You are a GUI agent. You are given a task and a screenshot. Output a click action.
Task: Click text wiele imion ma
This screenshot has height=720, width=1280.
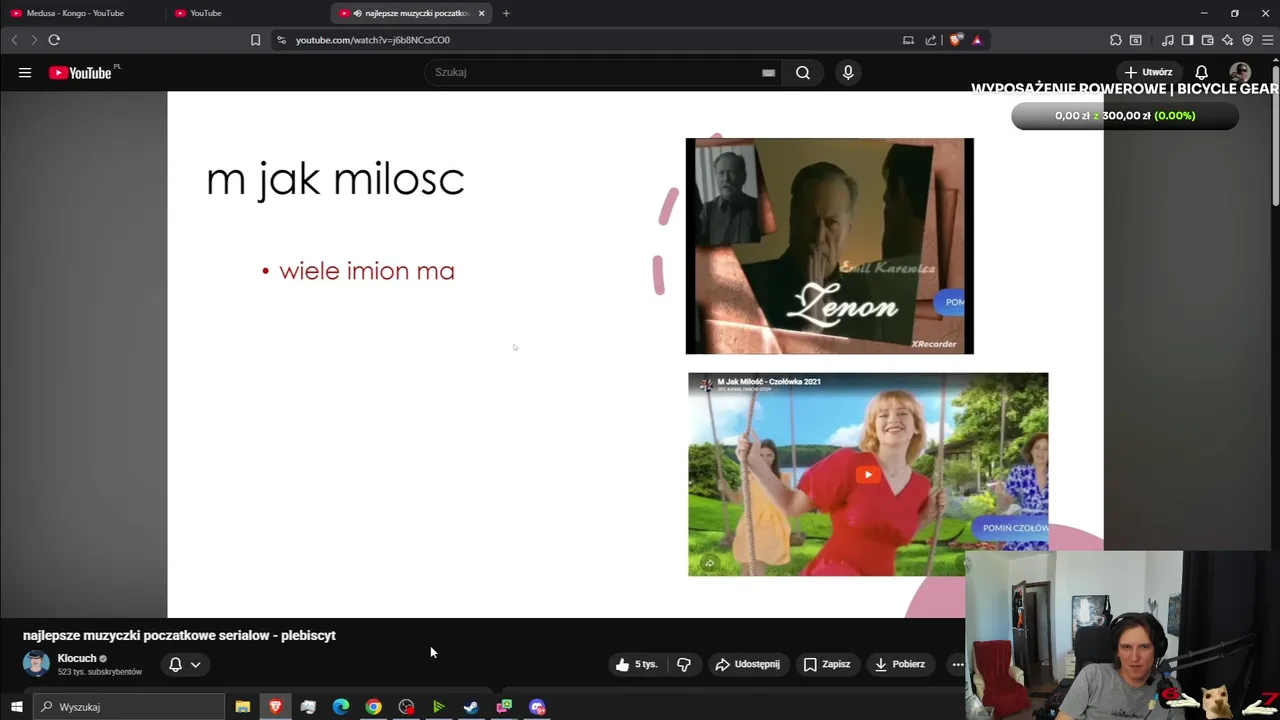click(x=367, y=271)
